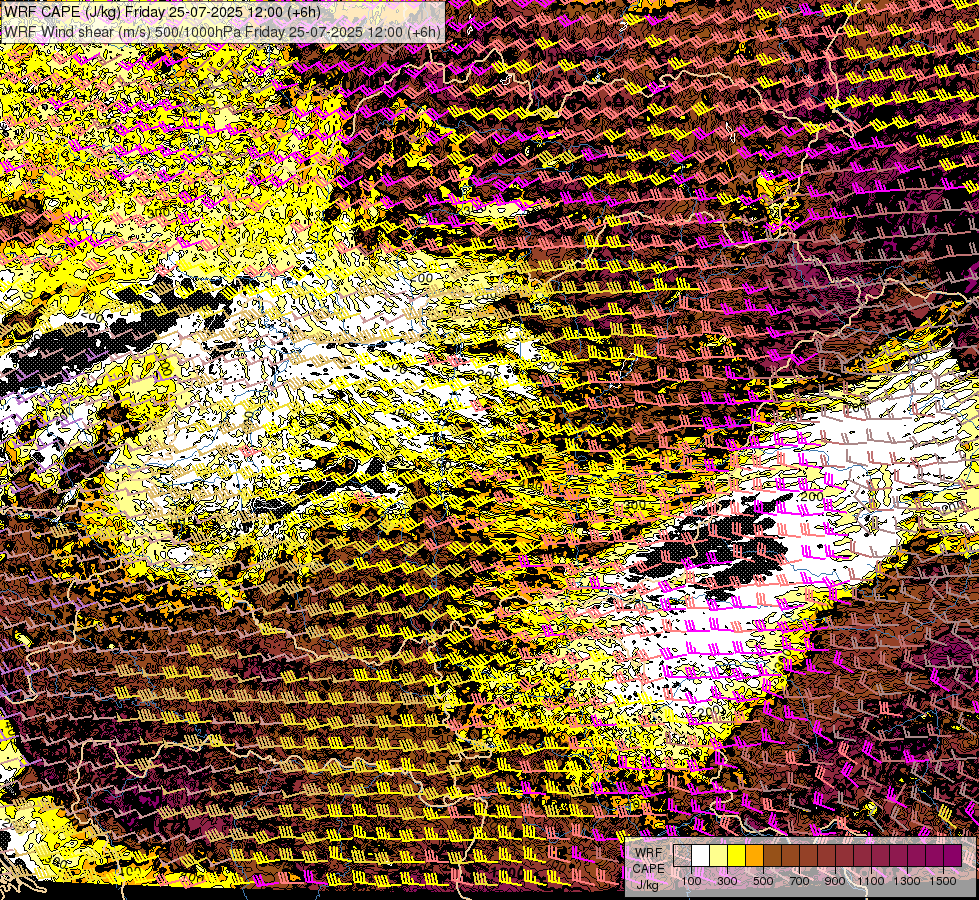
Task: Click the '1100' value on the legend scale
Action: (x=870, y=881)
